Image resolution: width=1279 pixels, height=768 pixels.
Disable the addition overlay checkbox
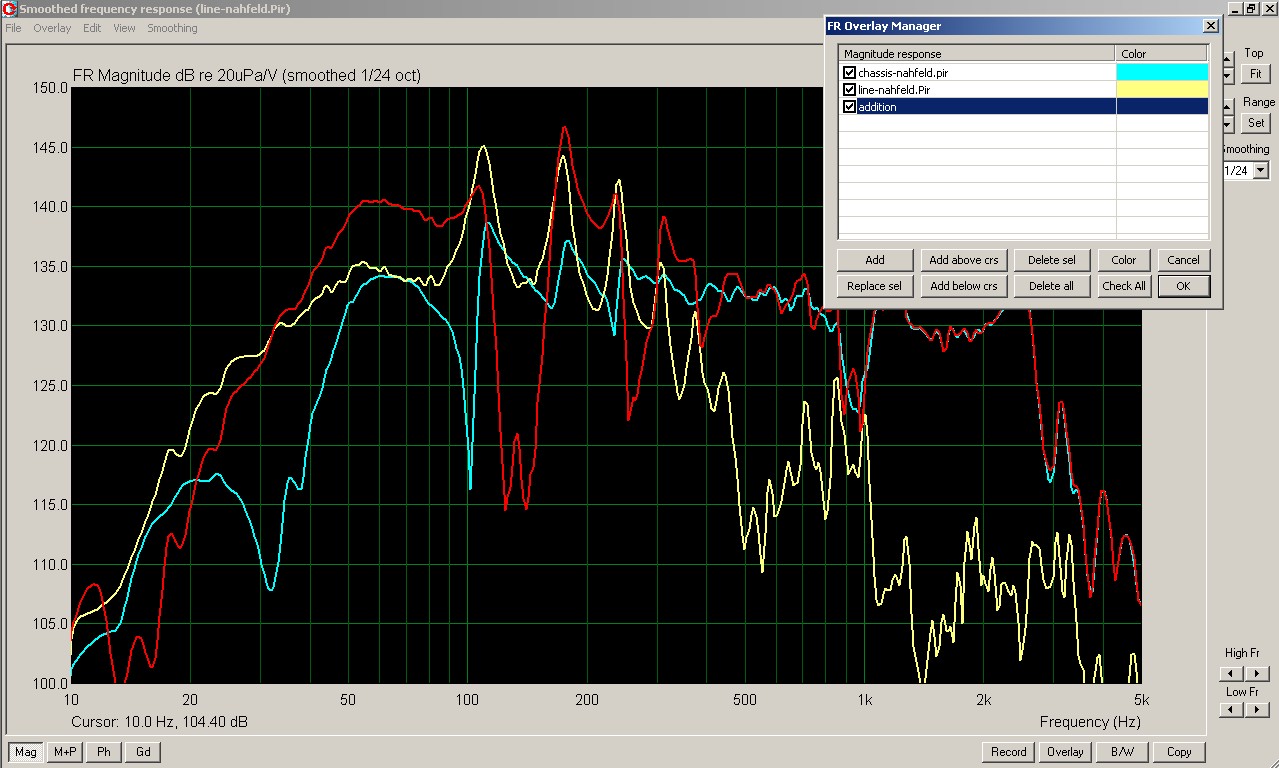[x=850, y=107]
